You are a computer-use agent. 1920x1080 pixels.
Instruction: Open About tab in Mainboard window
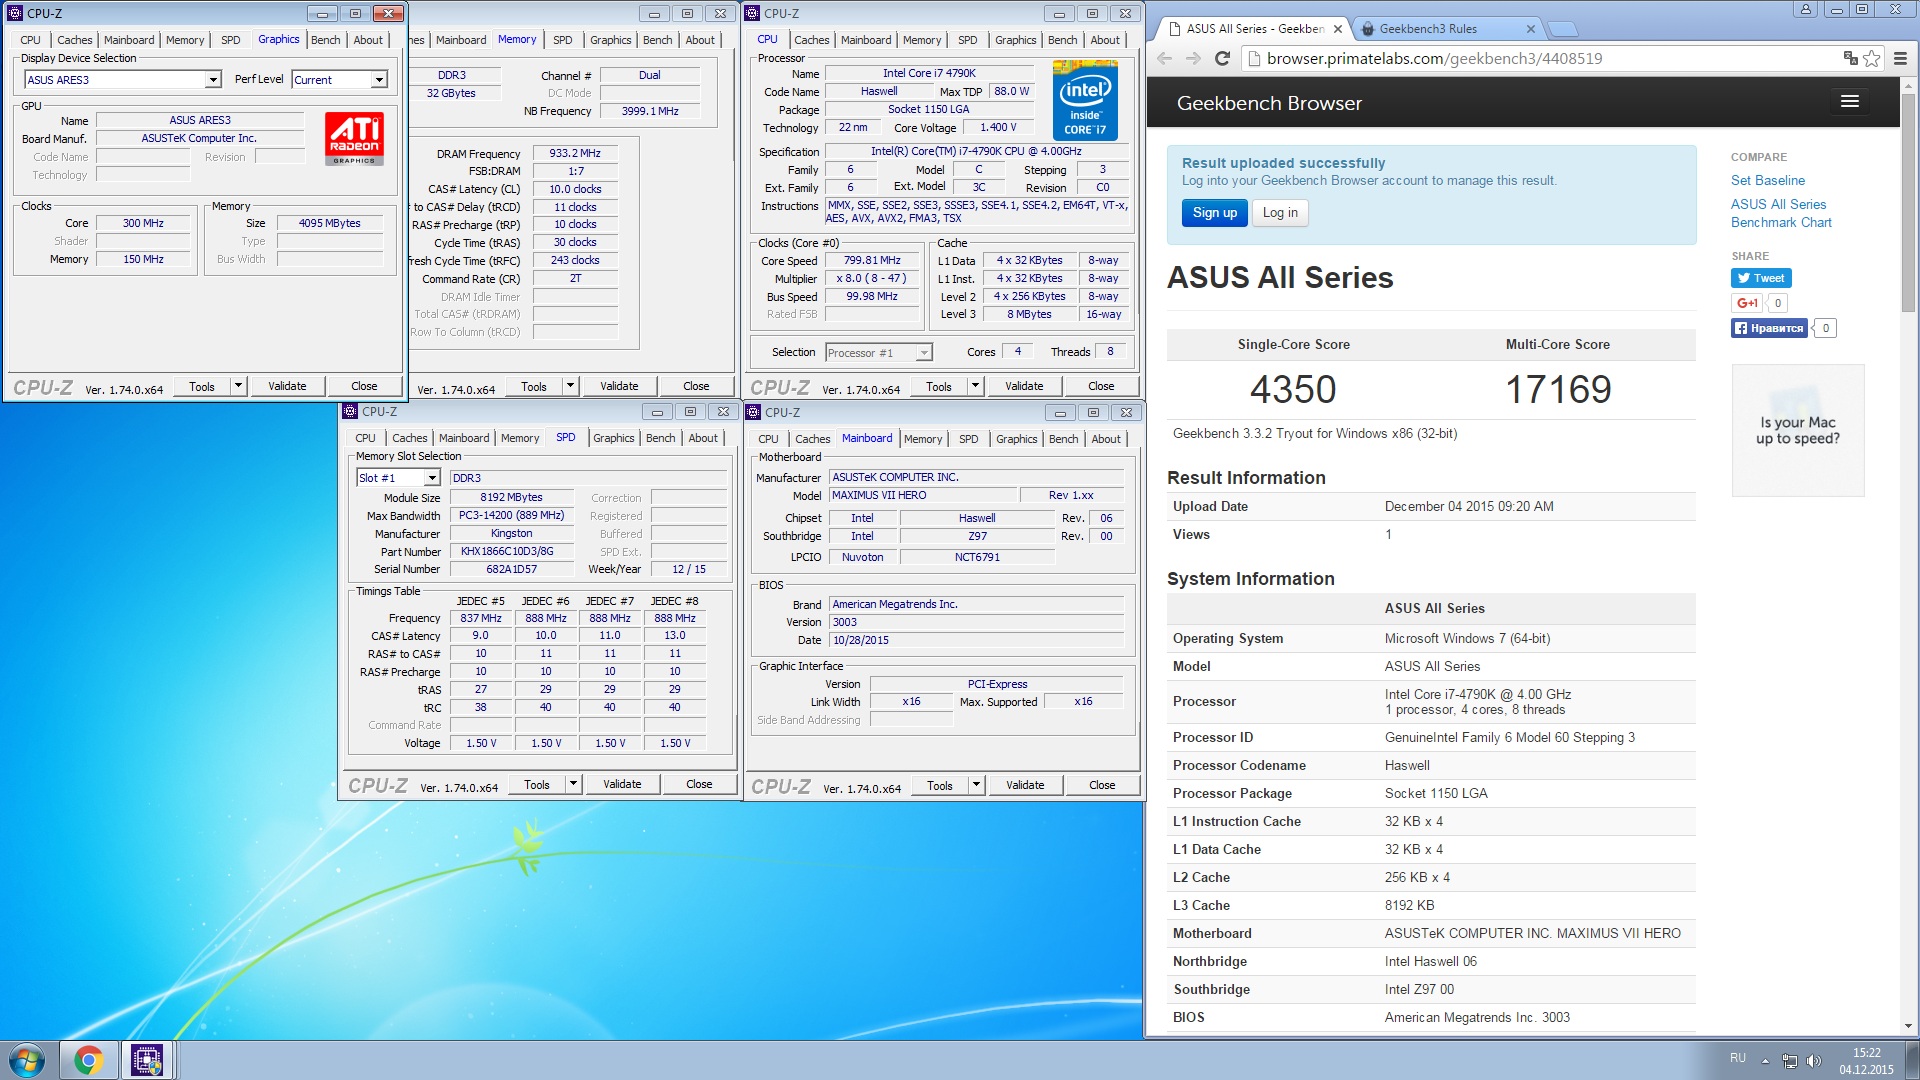click(x=1106, y=439)
